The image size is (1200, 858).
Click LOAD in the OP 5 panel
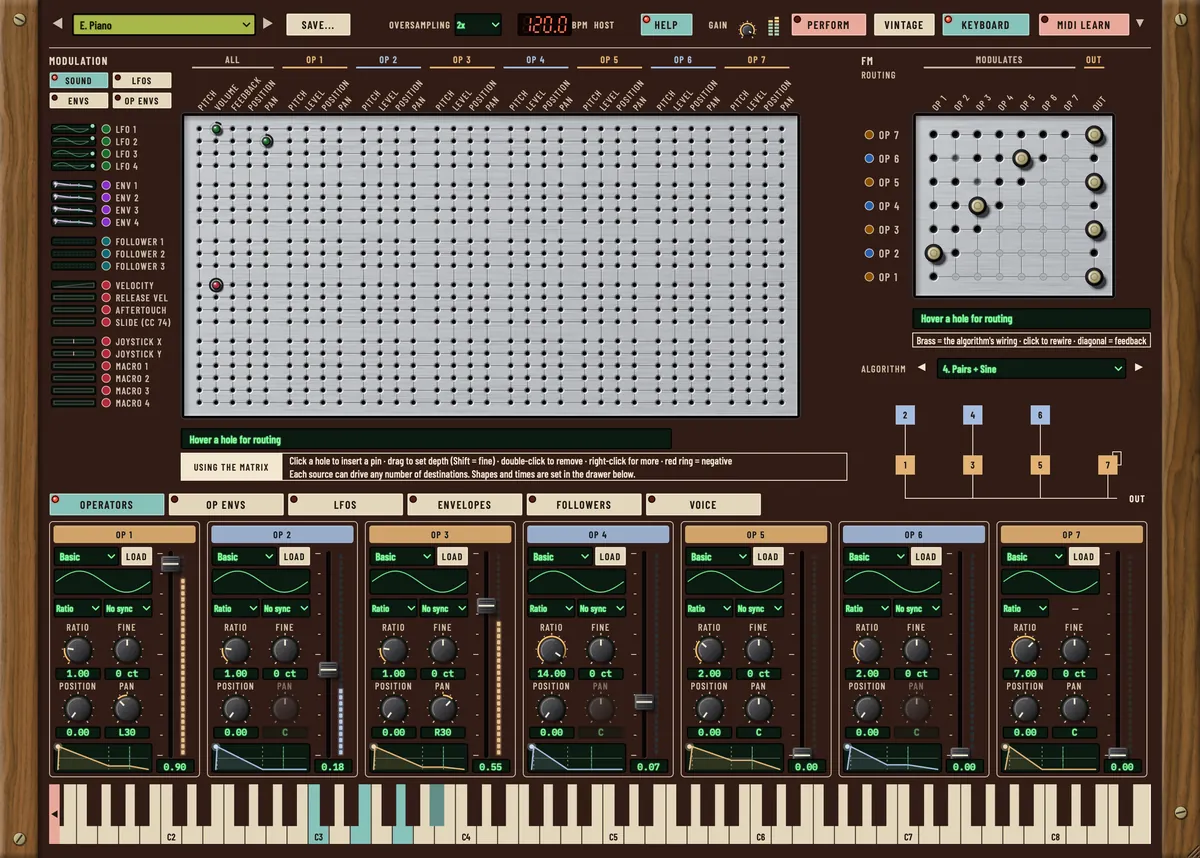point(768,557)
